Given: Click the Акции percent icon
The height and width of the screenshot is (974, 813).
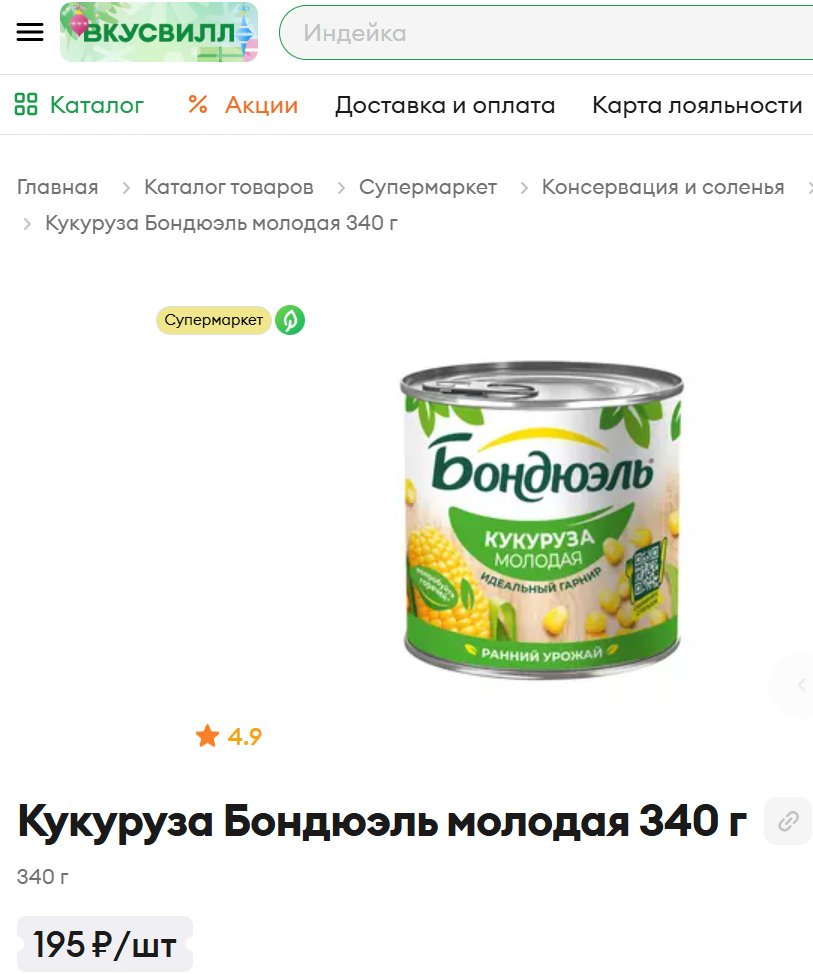Looking at the screenshot, I should coord(198,104).
